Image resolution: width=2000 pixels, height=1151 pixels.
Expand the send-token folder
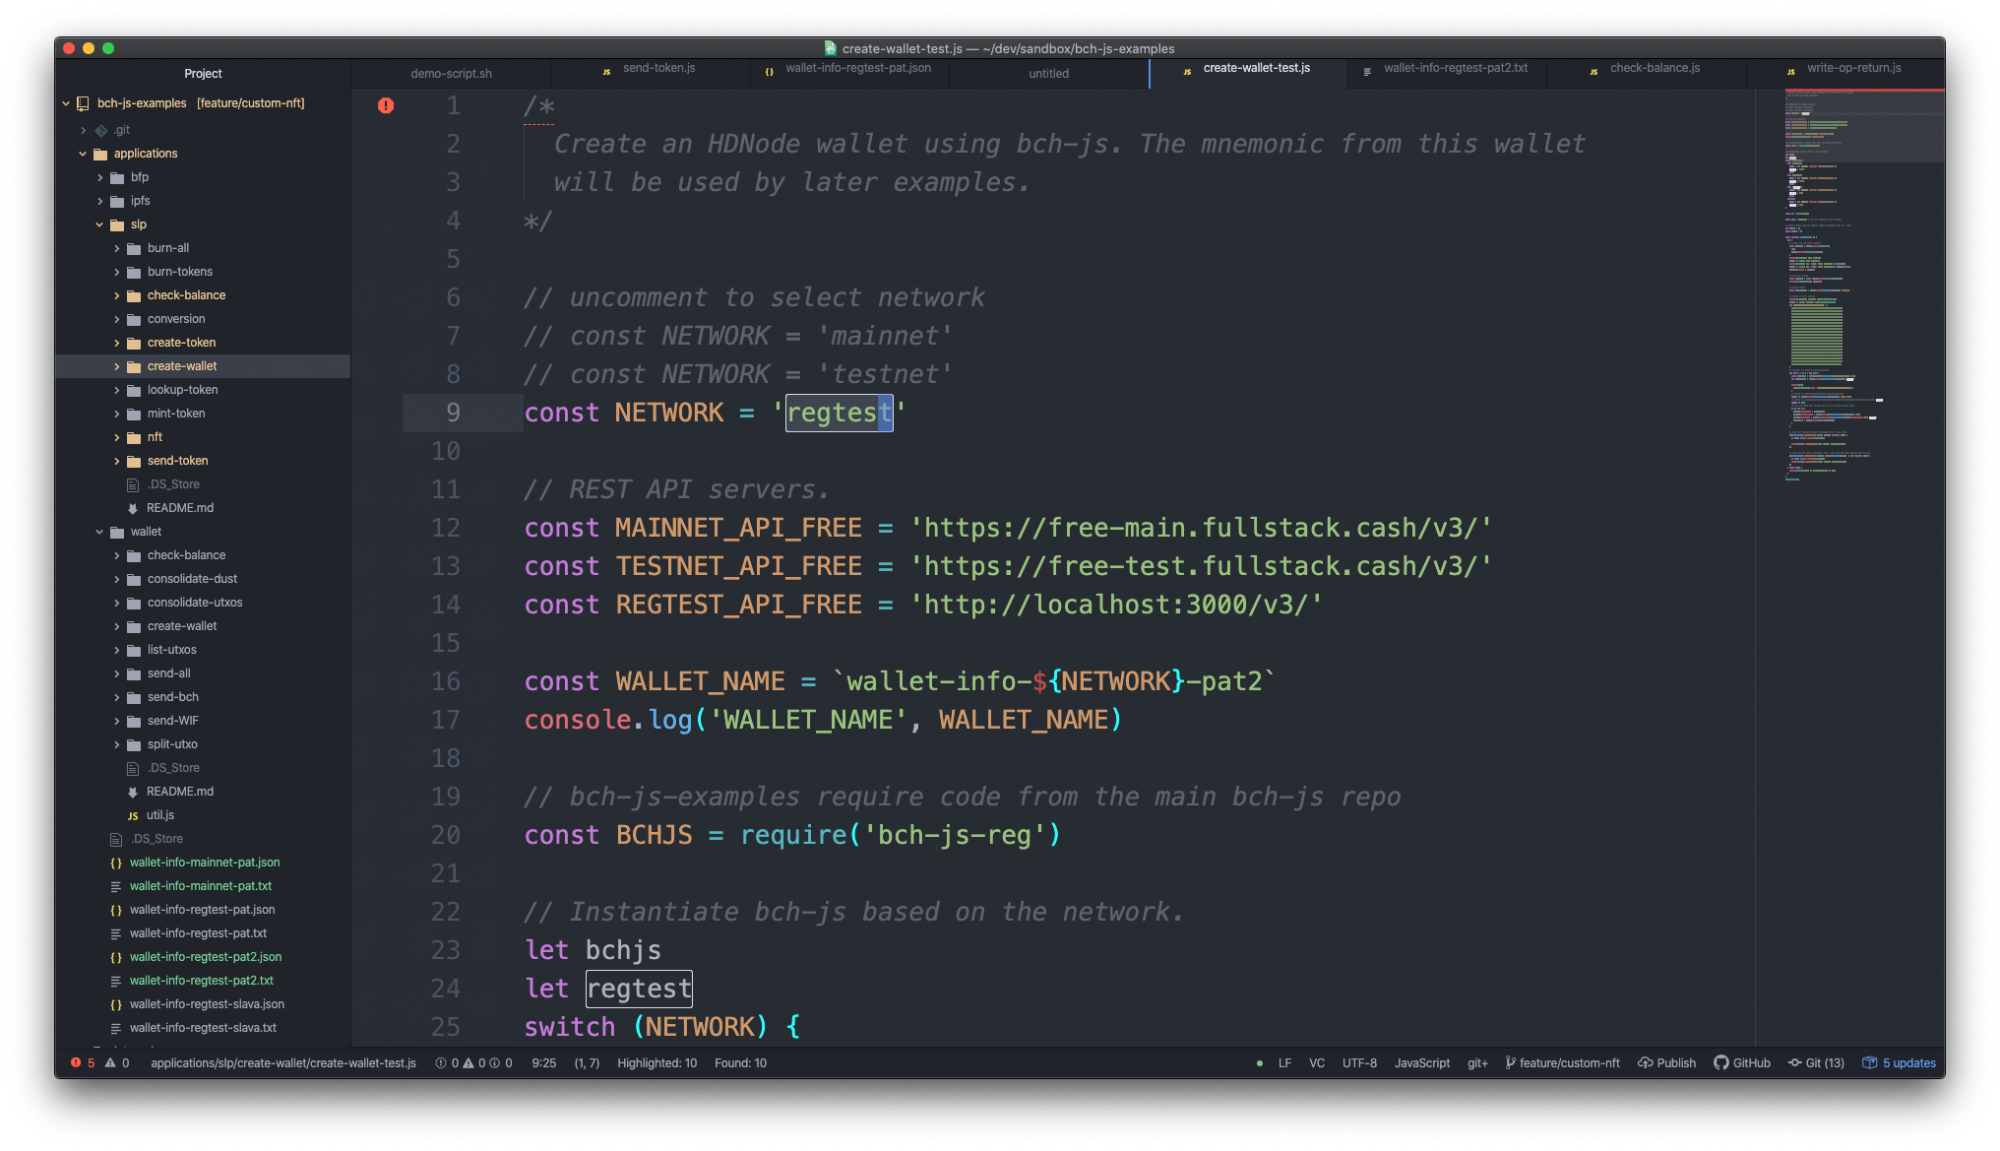coord(117,461)
